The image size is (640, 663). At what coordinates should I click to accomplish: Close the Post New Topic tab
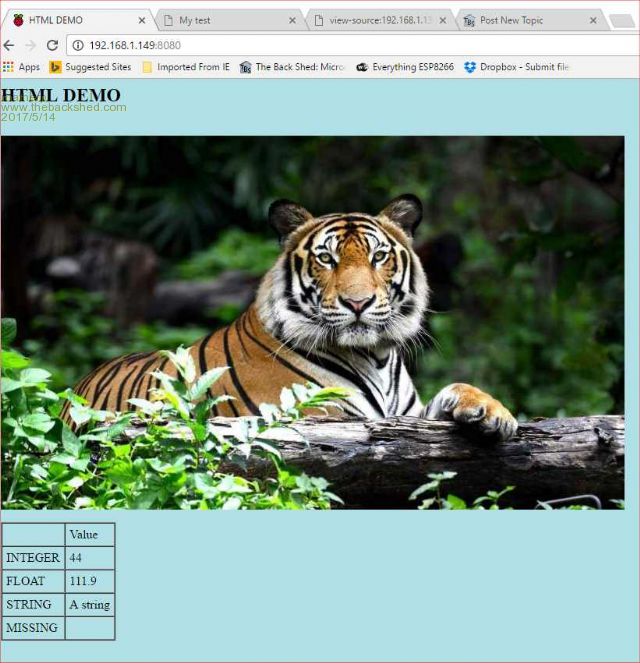[593, 20]
